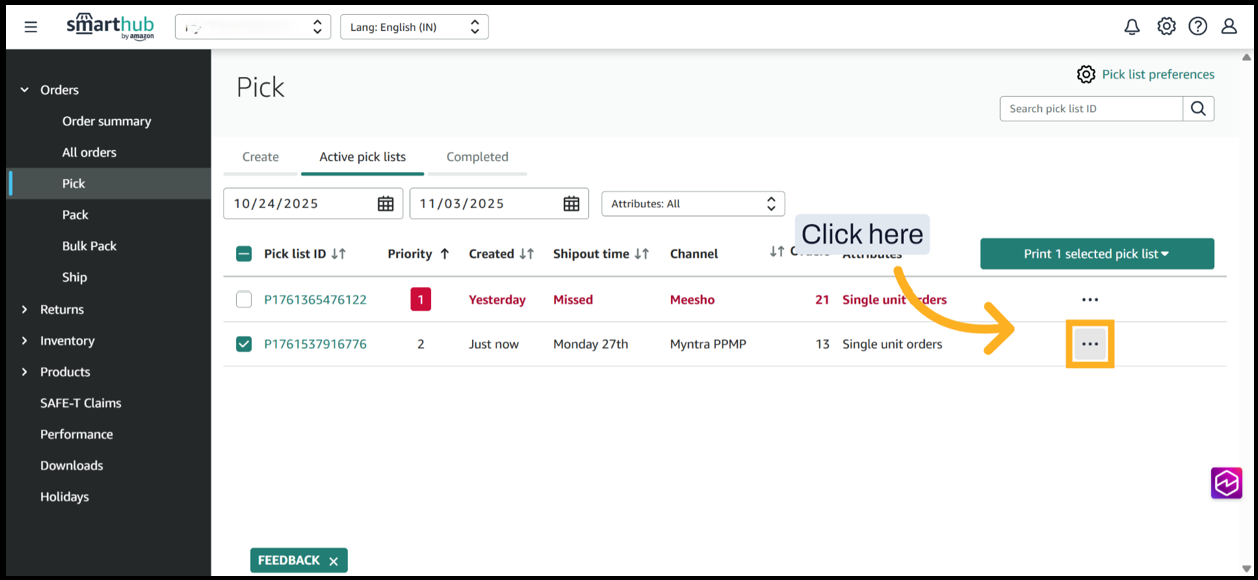Uncheck the P1761537916776 pick list checkbox

pos(244,344)
